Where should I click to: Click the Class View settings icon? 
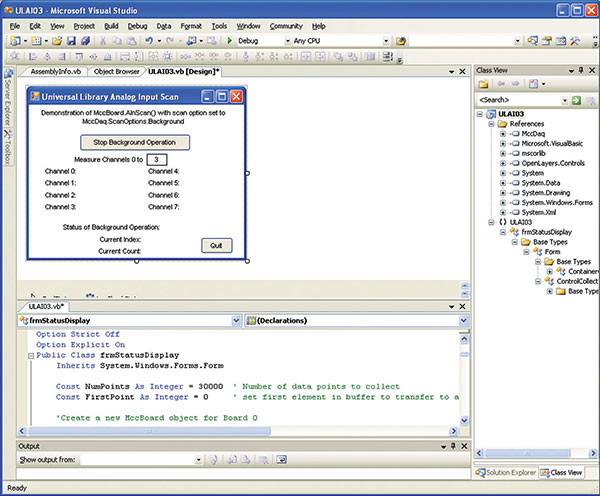(x=531, y=84)
